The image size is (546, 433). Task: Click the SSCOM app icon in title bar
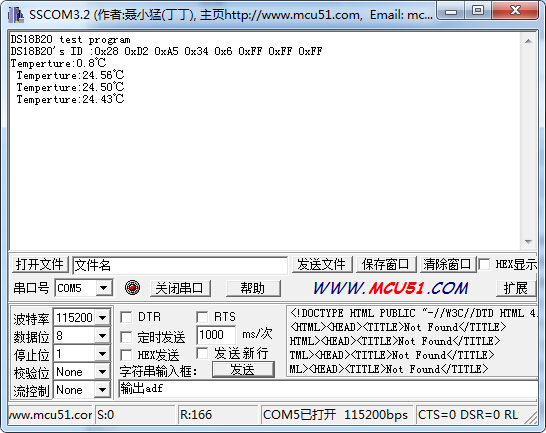click(x=16, y=15)
